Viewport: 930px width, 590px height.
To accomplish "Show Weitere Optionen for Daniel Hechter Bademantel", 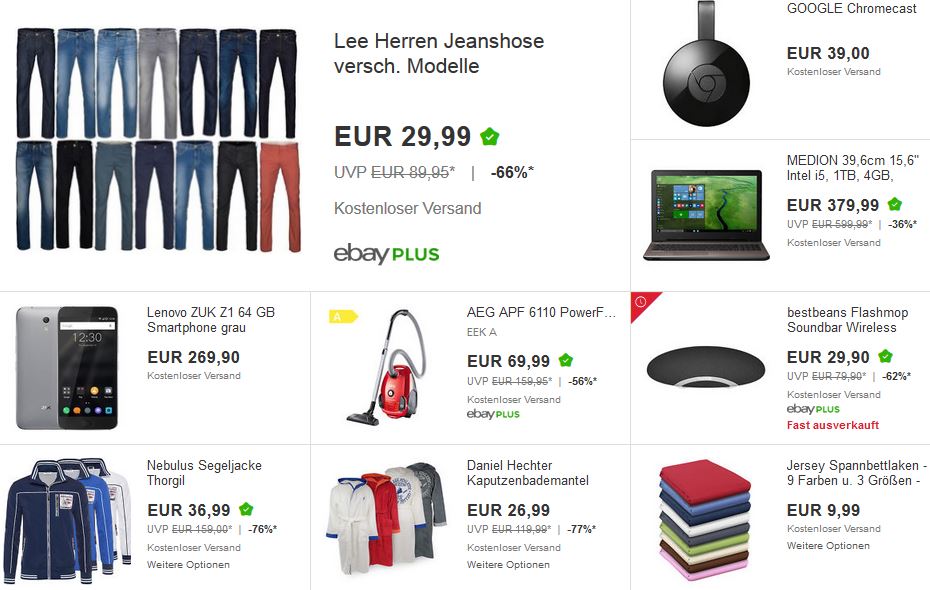I will click(508, 565).
